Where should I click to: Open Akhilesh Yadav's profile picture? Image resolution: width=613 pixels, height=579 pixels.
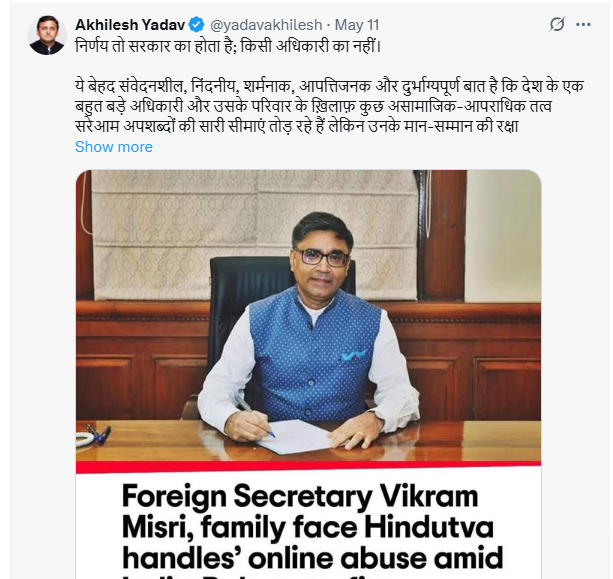(x=47, y=35)
